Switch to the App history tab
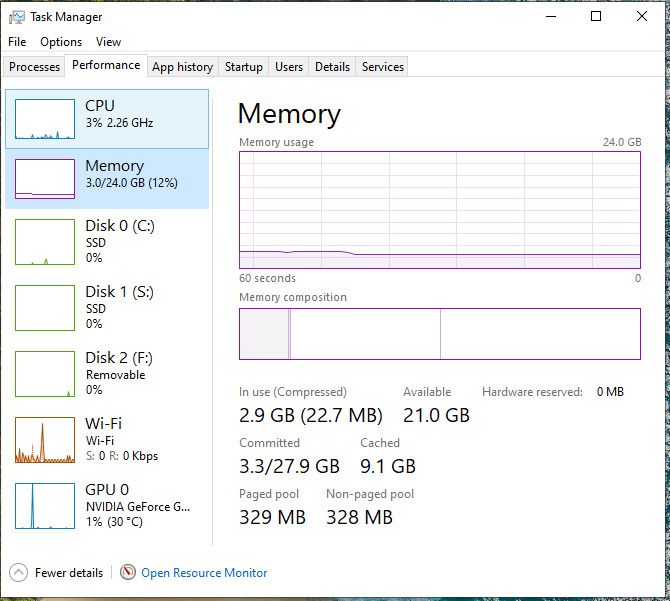The height and width of the screenshot is (601, 670). tap(182, 67)
